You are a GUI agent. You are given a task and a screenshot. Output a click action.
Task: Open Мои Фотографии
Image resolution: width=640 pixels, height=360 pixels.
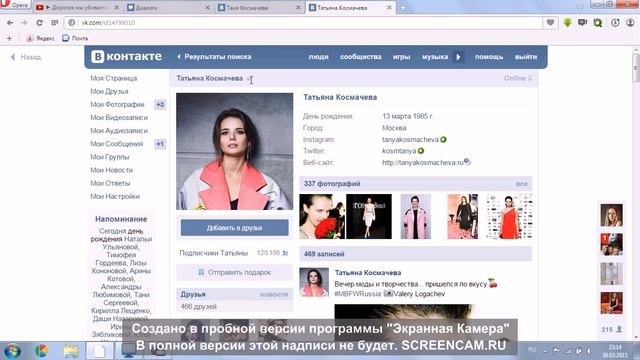[x=117, y=104]
